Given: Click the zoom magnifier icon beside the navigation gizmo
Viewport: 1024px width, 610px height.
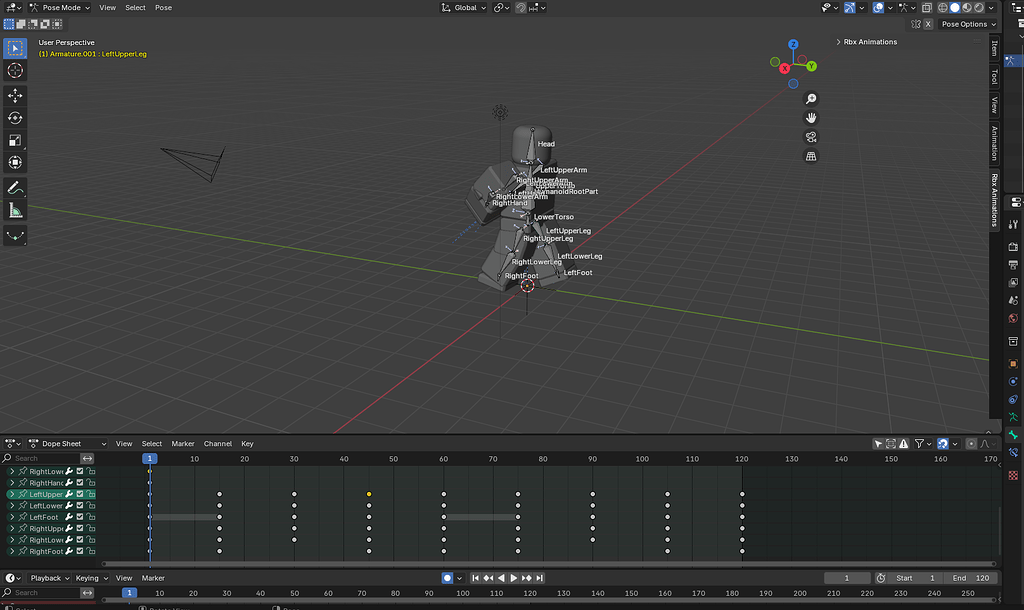Looking at the screenshot, I should pyautogui.click(x=811, y=98).
